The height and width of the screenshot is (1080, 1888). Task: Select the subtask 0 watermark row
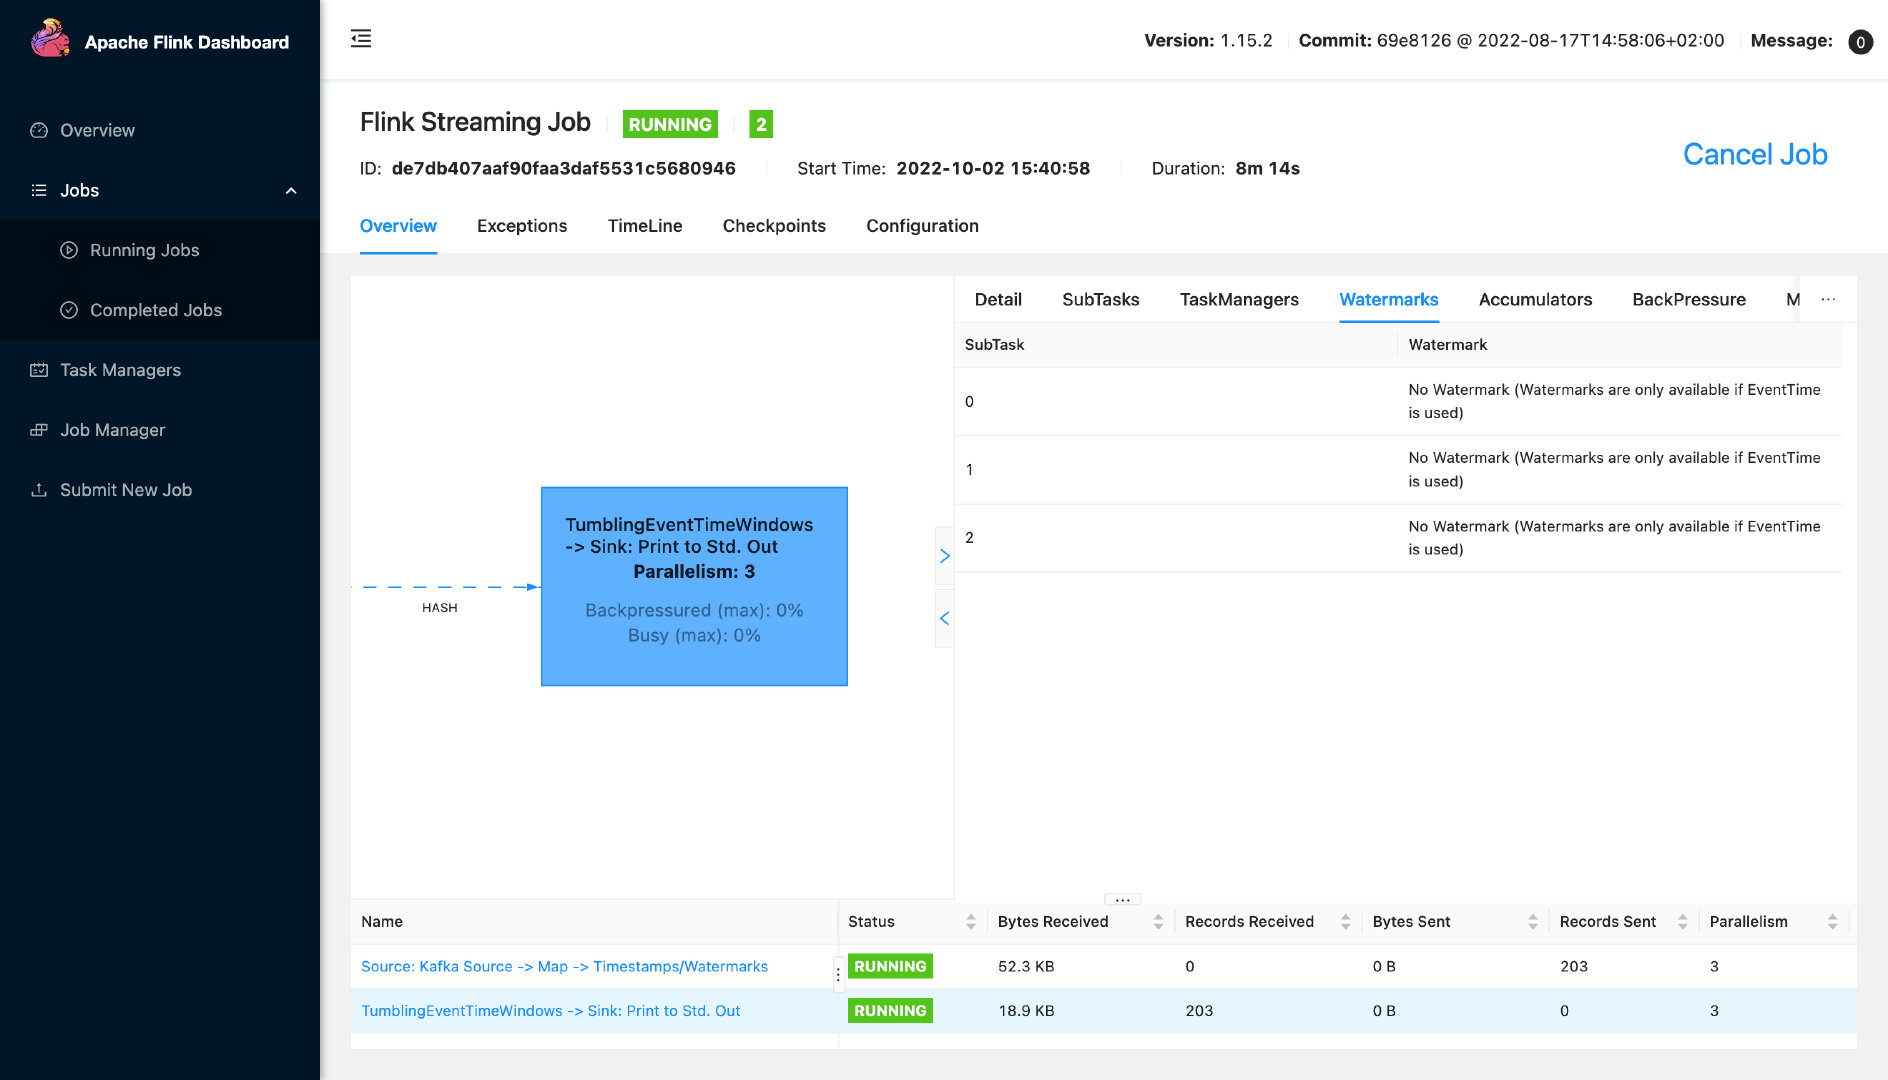(1398, 401)
